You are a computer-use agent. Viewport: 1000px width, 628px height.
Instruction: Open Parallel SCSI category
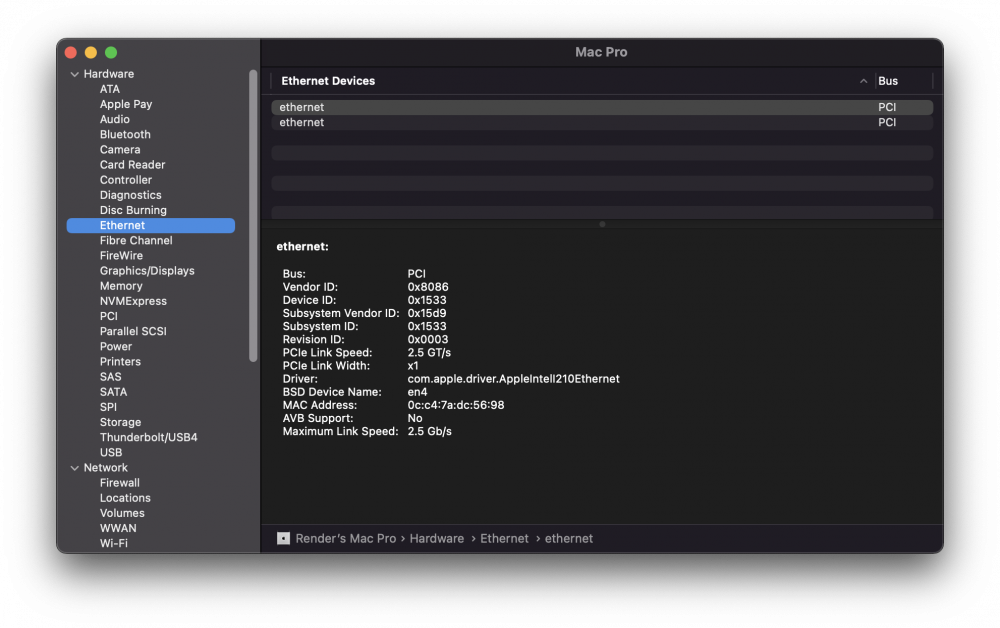(133, 332)
